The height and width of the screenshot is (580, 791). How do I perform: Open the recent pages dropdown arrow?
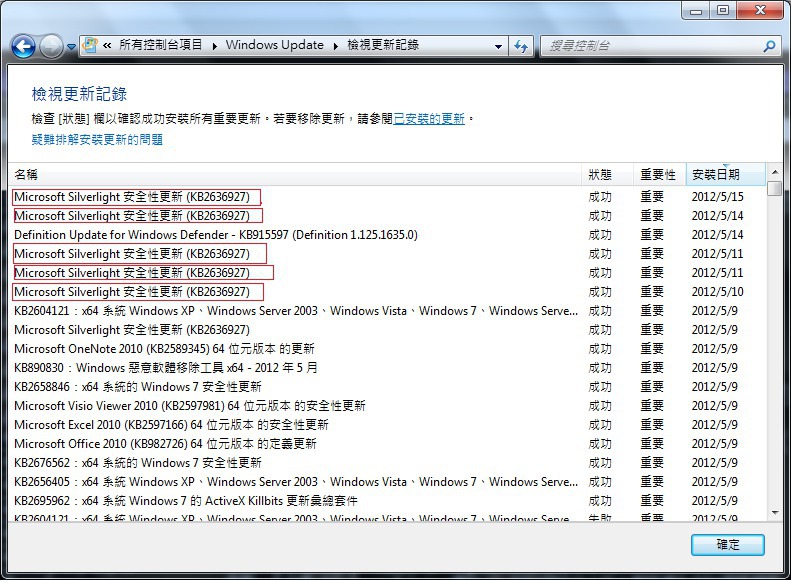(x=71, y=47)
